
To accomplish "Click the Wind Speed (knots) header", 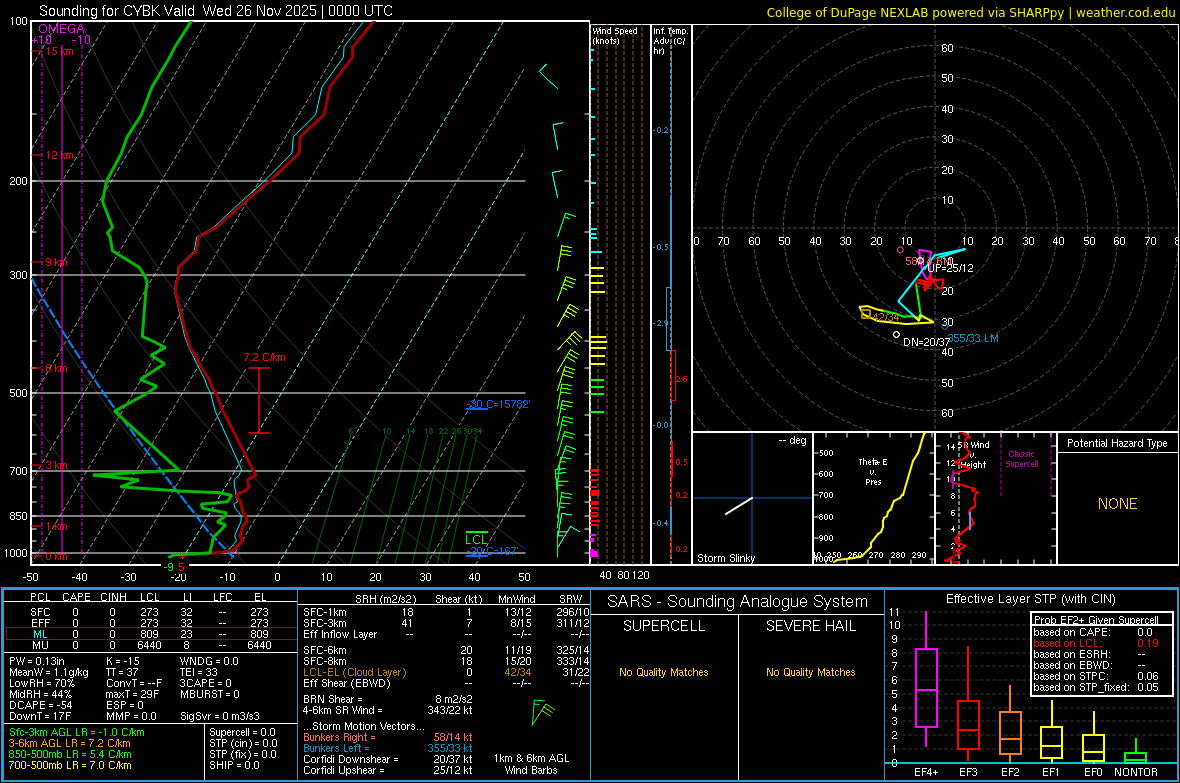I will coord(615,35).
